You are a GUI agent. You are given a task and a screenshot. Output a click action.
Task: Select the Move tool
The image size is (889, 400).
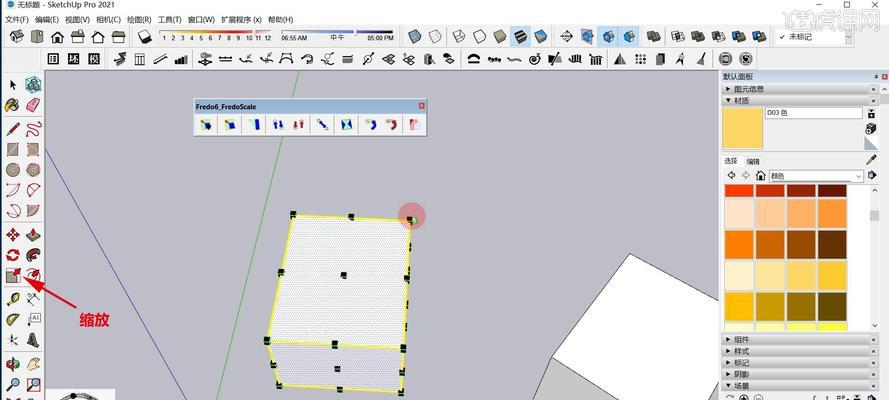[13, 235]
